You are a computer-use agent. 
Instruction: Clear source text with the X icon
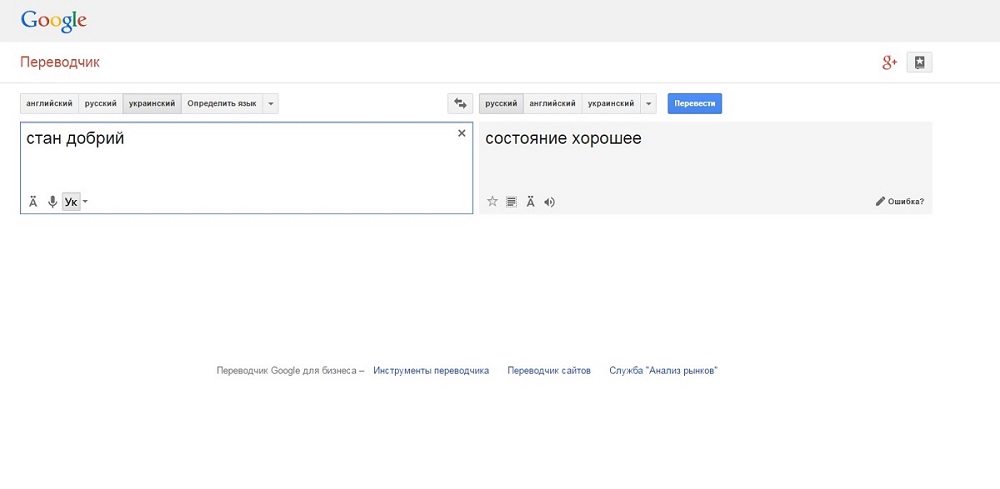click(461, 133)
